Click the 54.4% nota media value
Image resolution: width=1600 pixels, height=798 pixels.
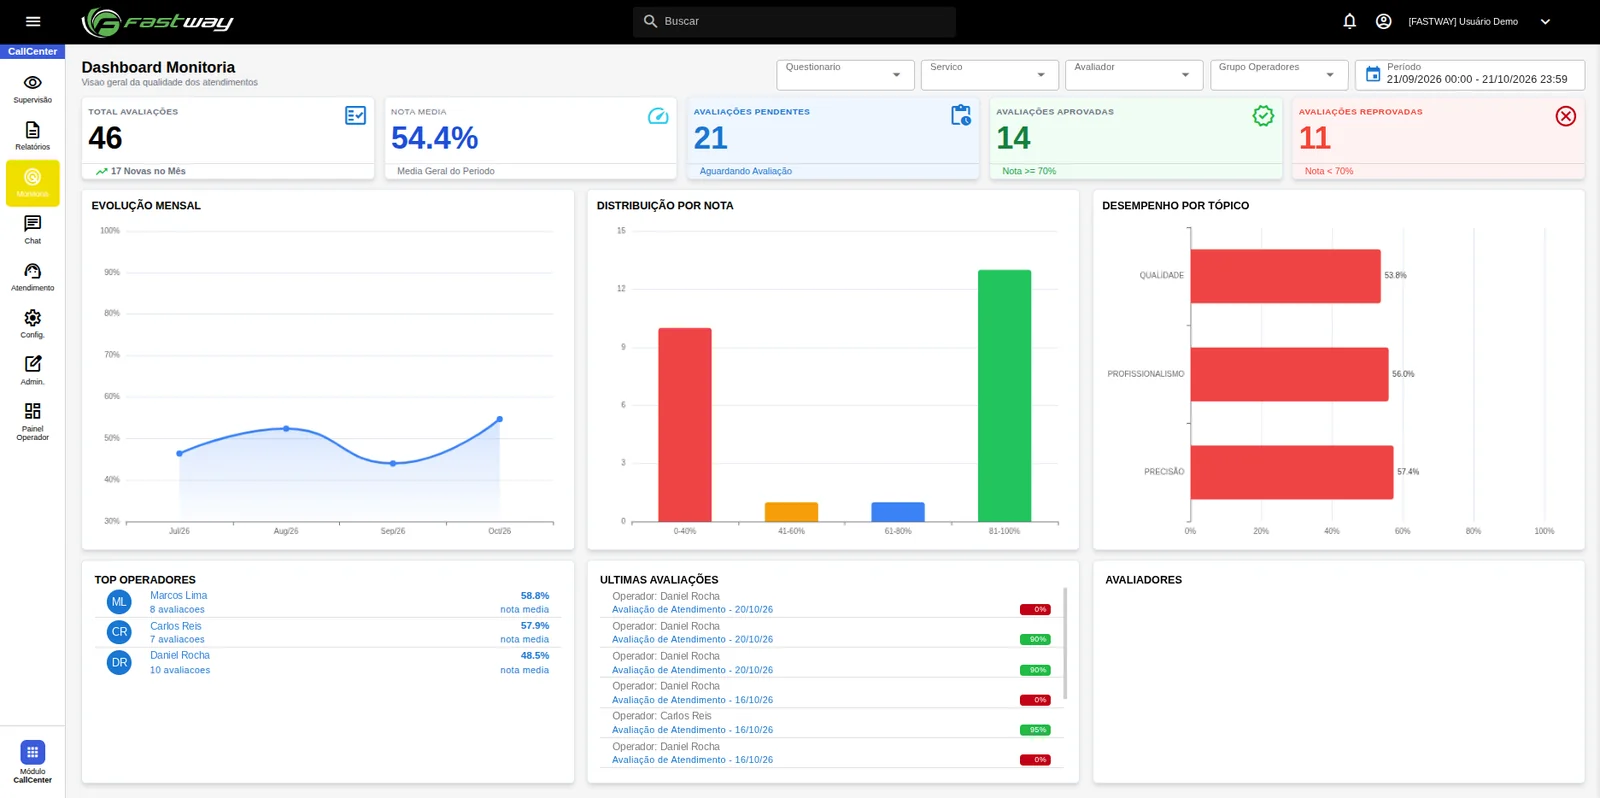pos(434,138)
